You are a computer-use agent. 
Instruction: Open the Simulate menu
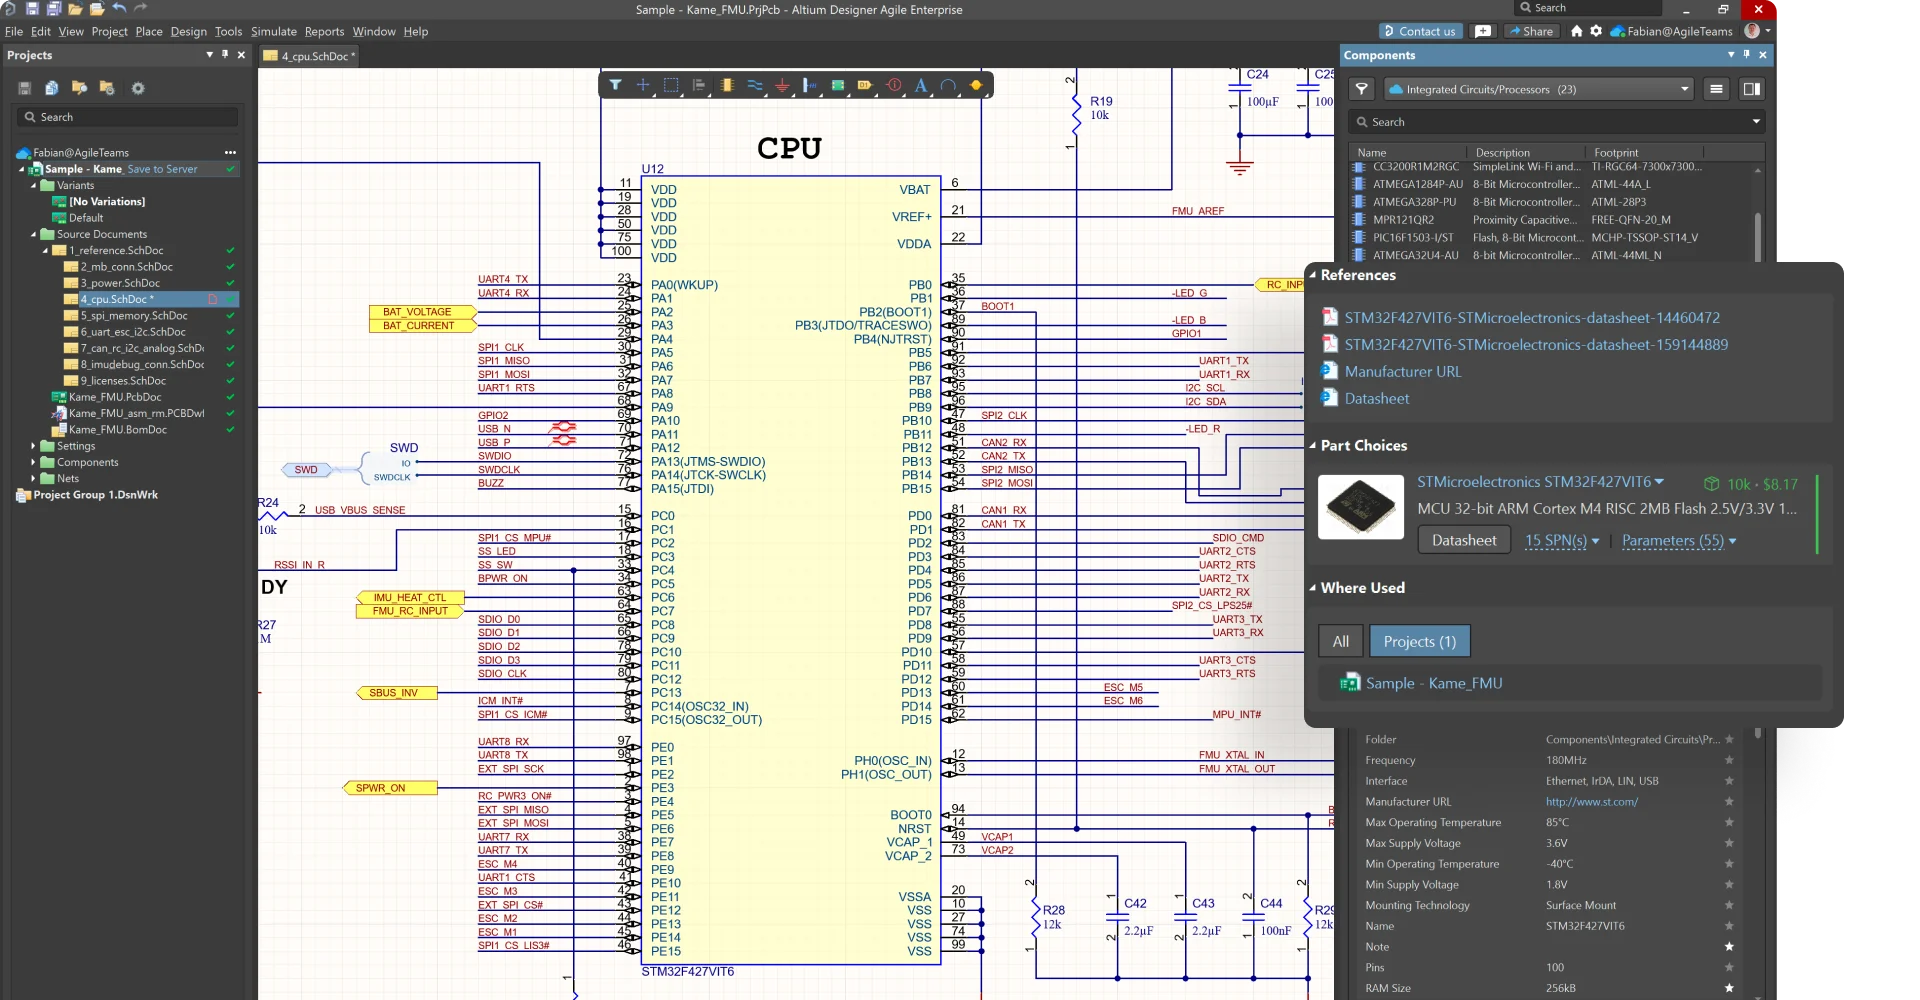[x=273, y=31]
